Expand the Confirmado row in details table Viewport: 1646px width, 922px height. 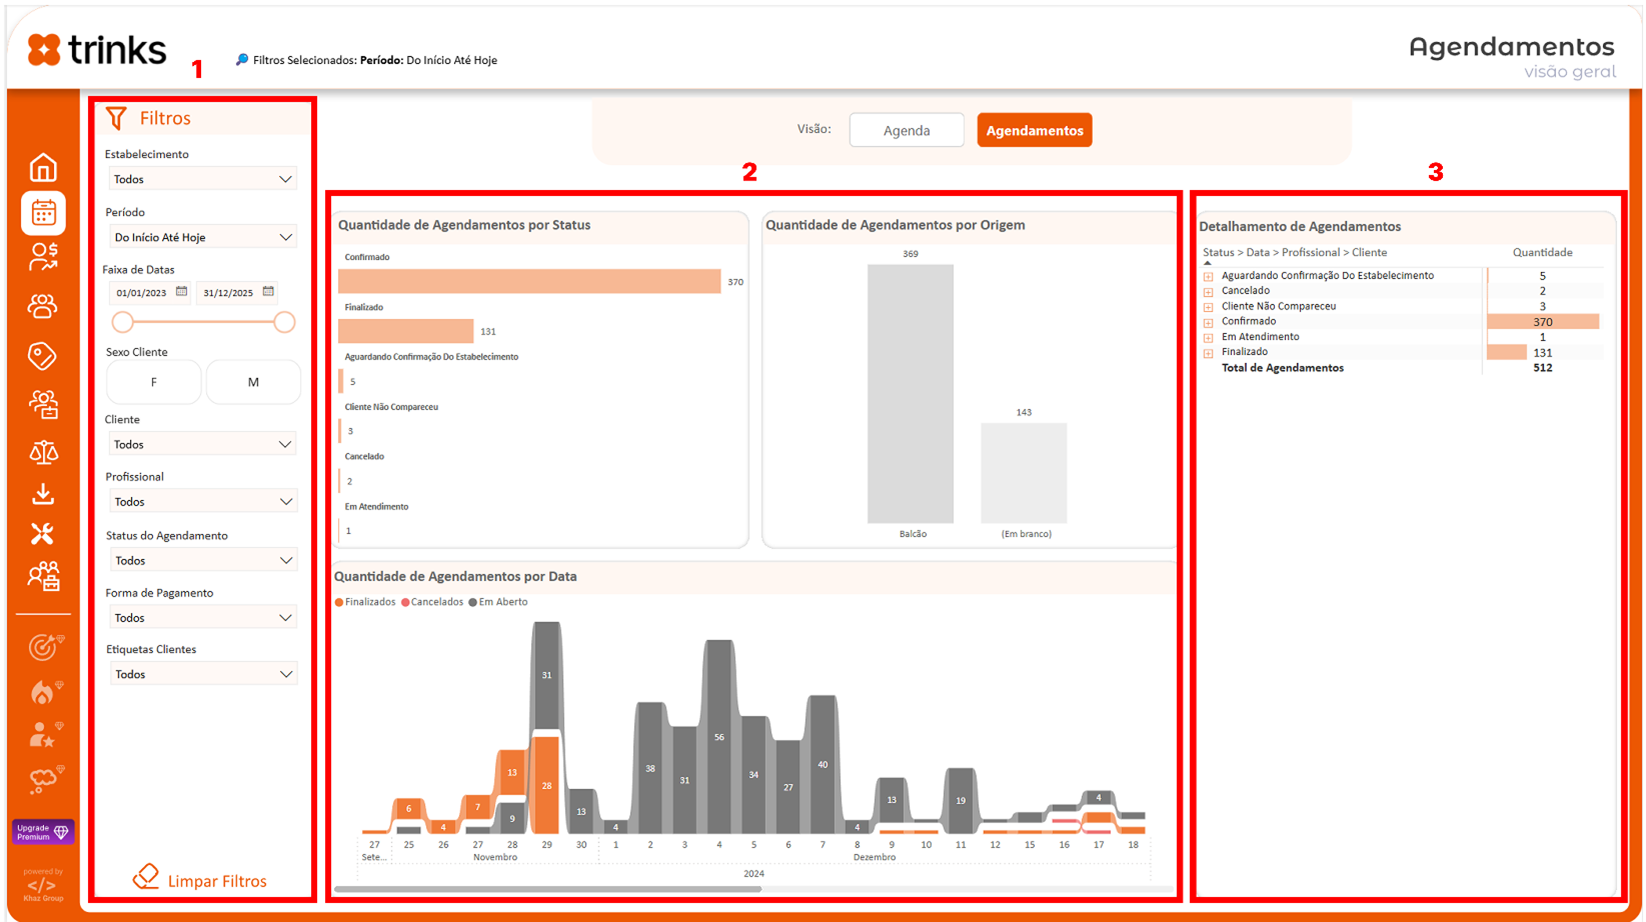1208,322
